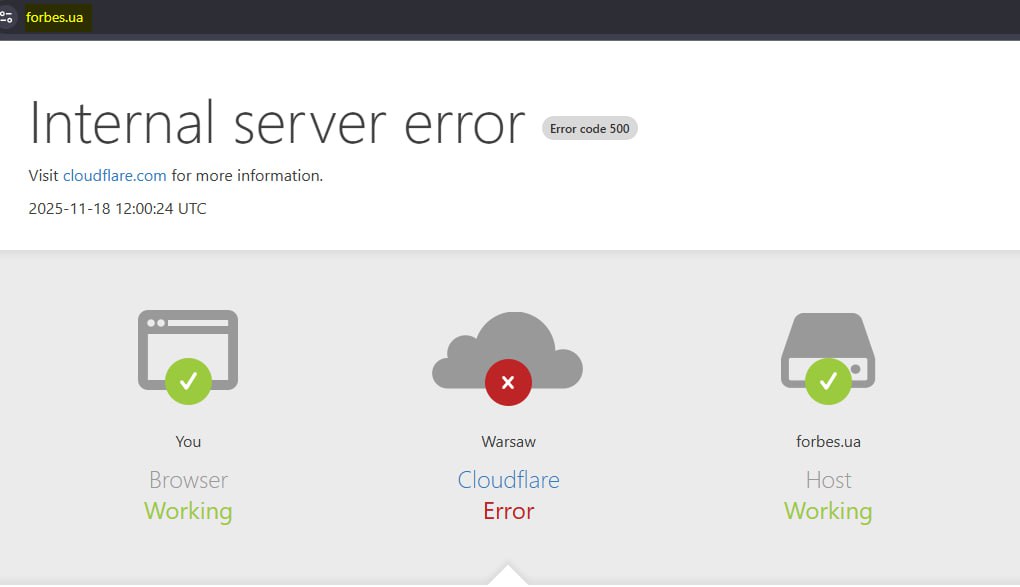Click the red X error badge on cloud
This screenshot has width=1020, height=587.
(x=508, y=382)
